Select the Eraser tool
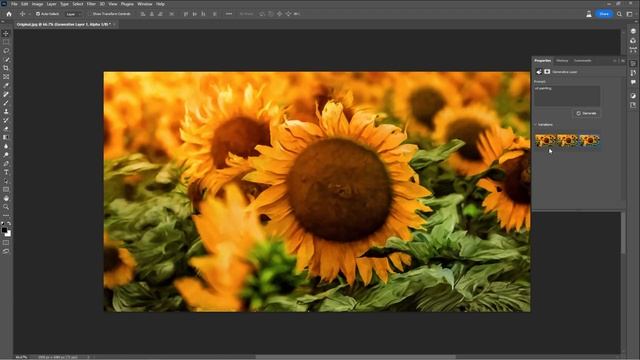 pos(6,129)
